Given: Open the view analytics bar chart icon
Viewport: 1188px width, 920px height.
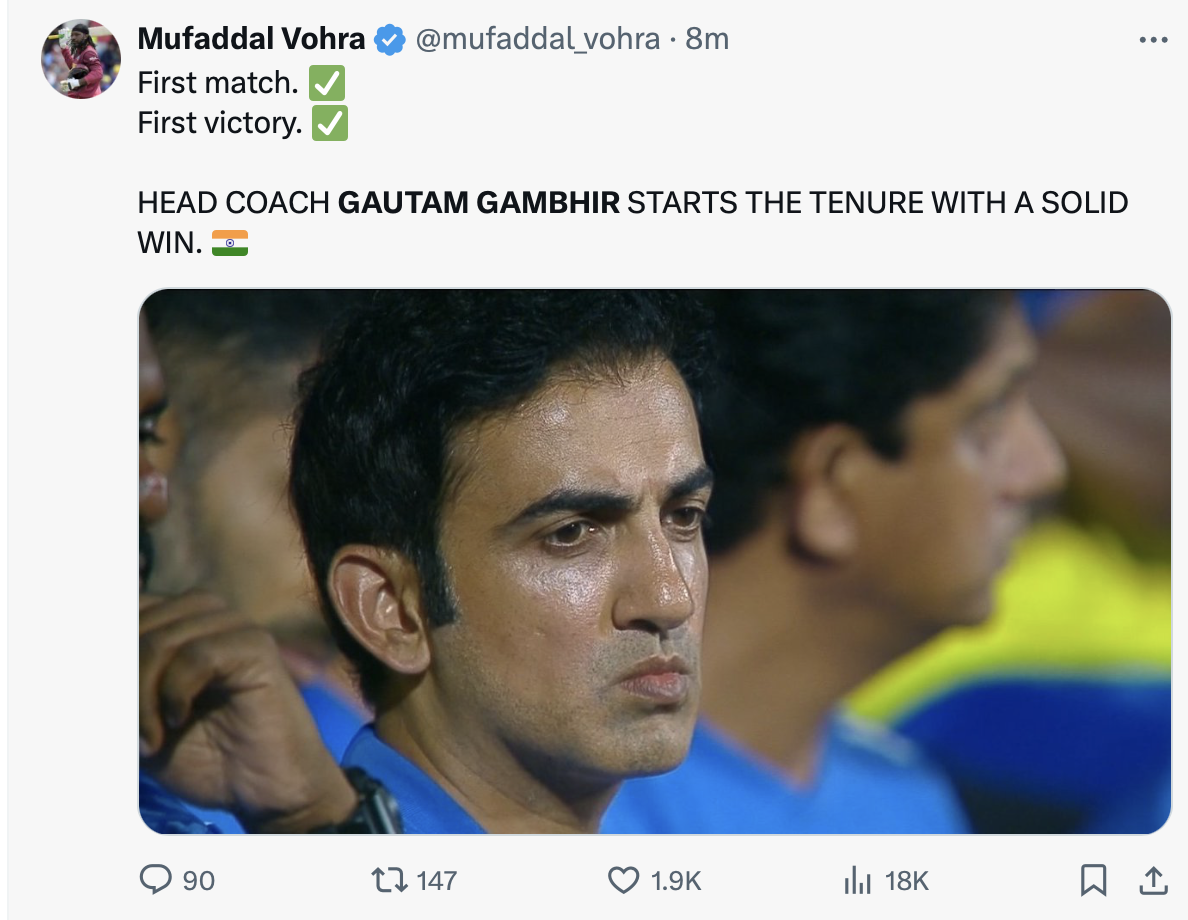Looking at the screenshot, I should [858, 880].
